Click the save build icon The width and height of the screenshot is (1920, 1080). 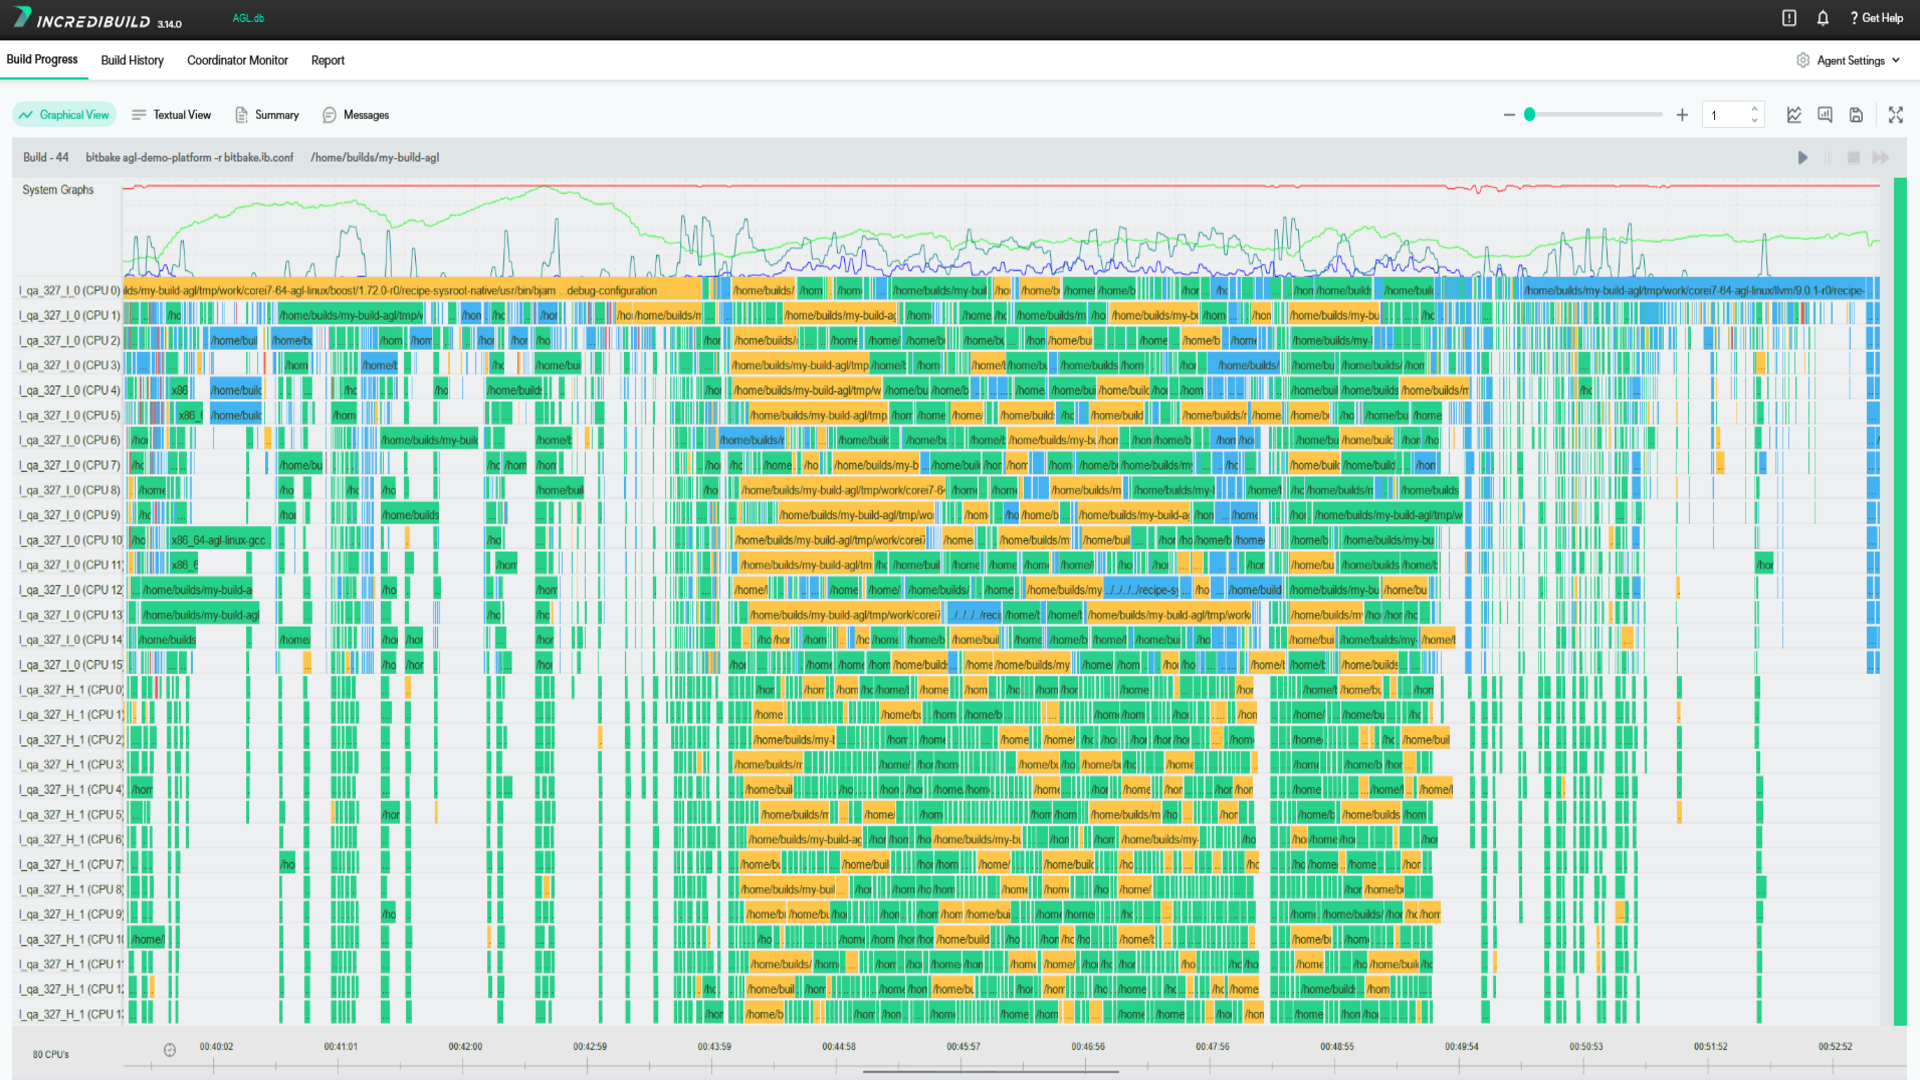point(1856,115)
